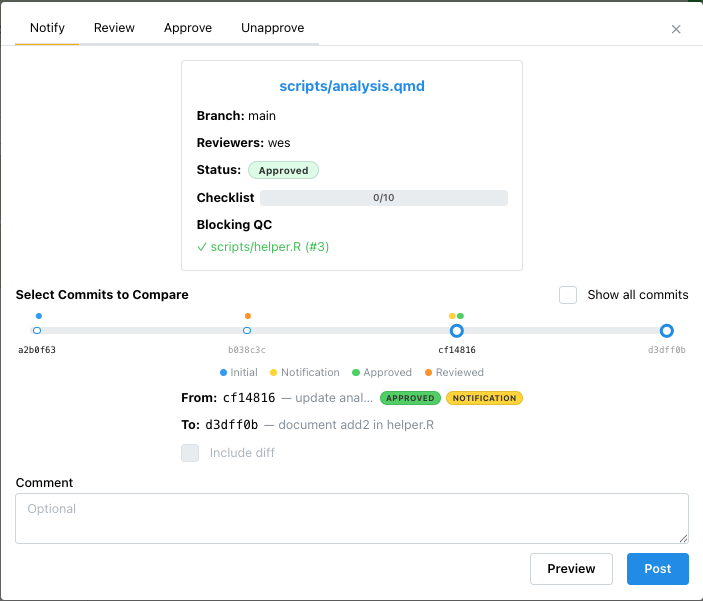Screen dimensions: 703x601
Task: Click the cf14816 commit node
Action: (x=457, y=330)
